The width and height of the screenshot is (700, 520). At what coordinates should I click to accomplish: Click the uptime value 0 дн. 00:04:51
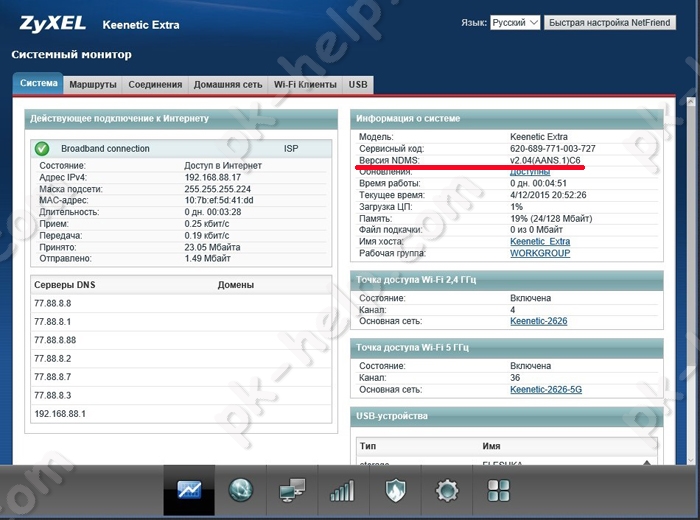(x=538, y=183)
